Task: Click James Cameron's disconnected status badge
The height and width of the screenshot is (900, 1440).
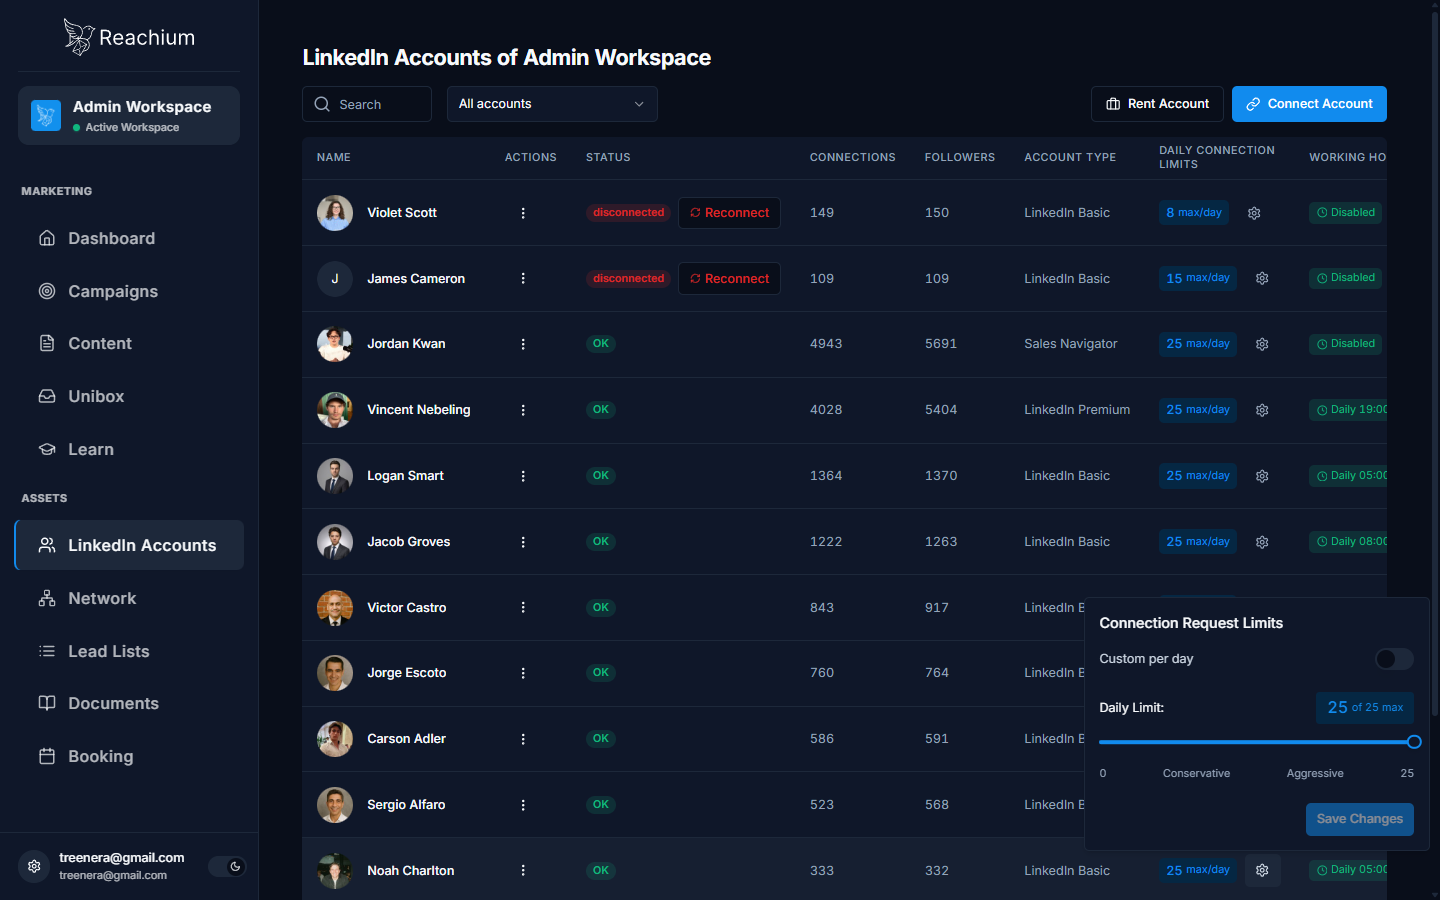Action: point(629,279)
